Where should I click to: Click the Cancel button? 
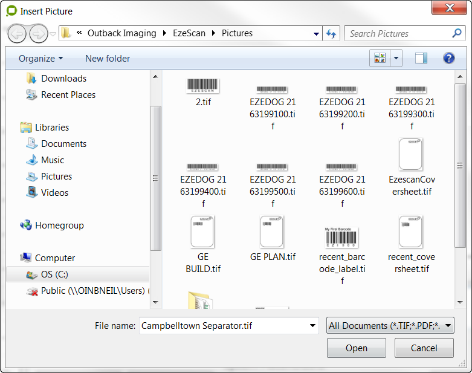tap(424, 348)
